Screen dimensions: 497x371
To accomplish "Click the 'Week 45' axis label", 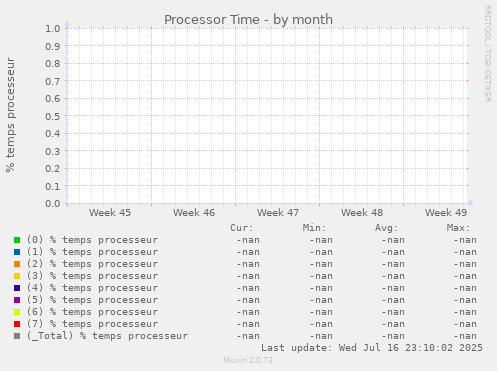I will click(110, 213).
